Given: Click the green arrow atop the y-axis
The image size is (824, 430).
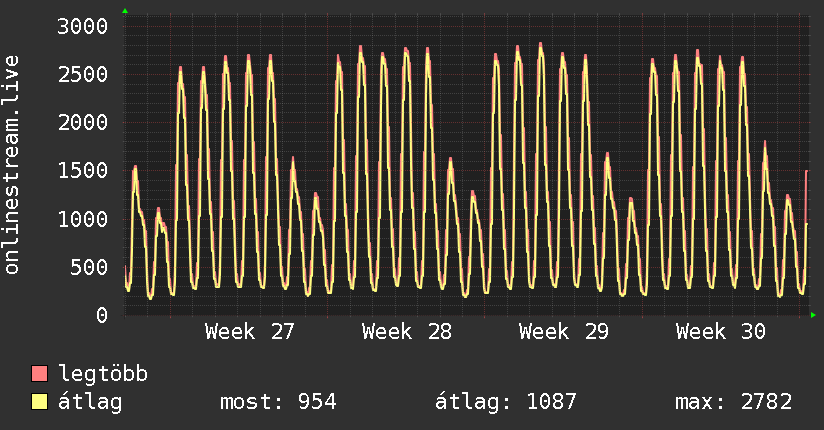Looking at the screenshot, I should [x=125, y=11].
